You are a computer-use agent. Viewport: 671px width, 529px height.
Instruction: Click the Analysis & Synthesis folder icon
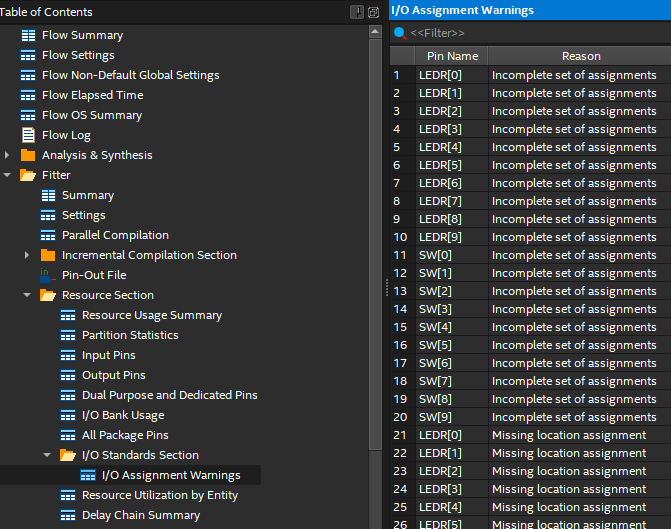point(28,155)
